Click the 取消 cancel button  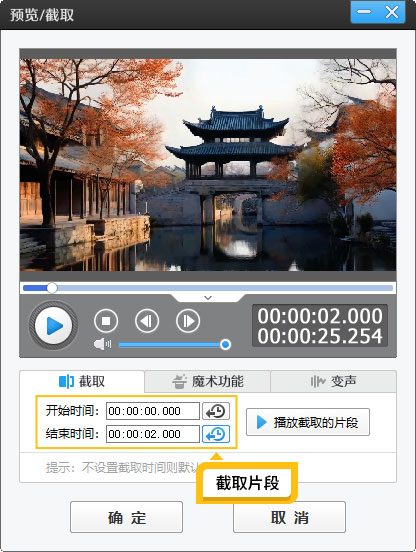(289, 517)
